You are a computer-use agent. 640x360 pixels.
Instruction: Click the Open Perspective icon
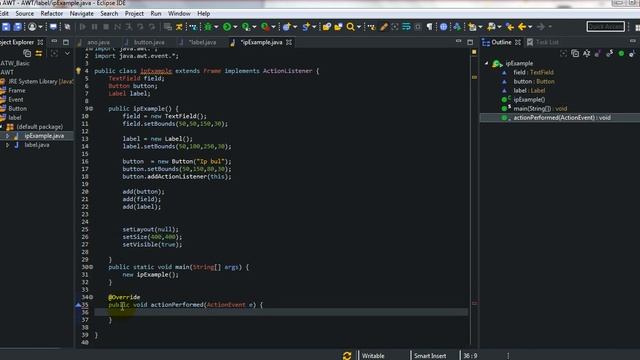[x=637, y=27]
